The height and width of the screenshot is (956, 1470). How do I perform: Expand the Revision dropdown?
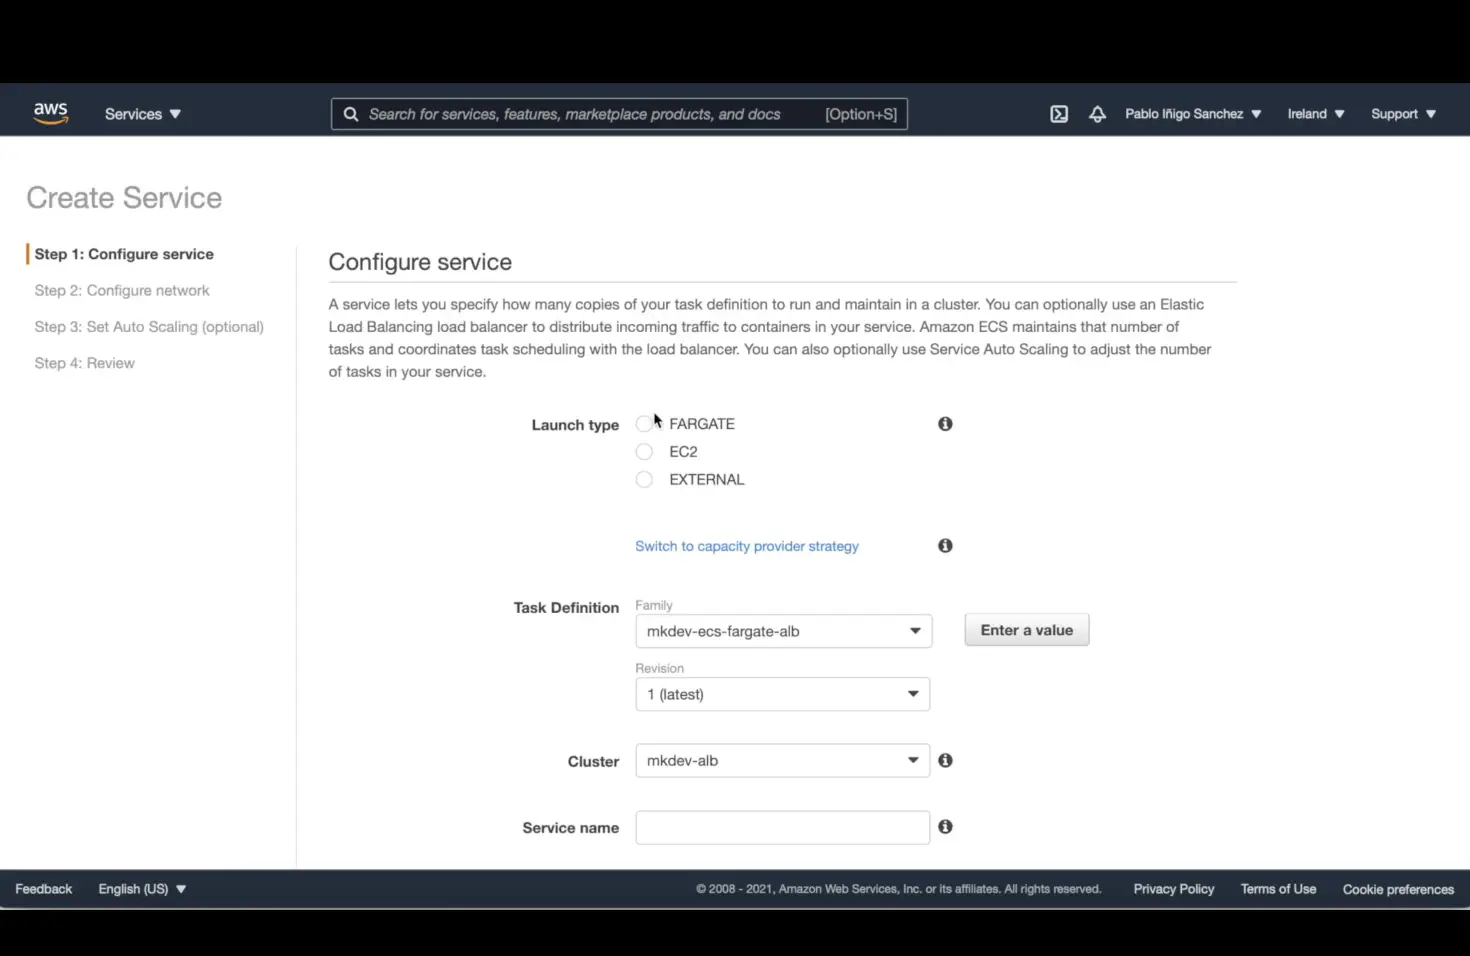[783, 694]
